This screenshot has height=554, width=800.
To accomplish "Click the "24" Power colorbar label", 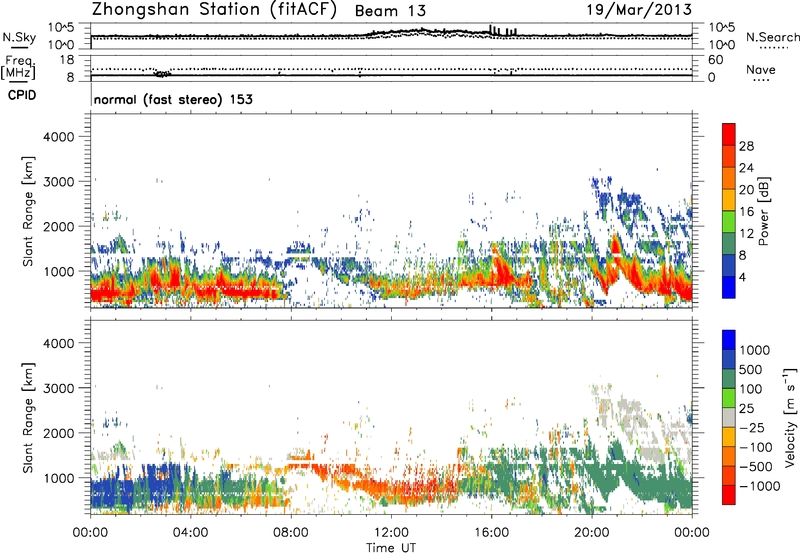I will (746, 168).
